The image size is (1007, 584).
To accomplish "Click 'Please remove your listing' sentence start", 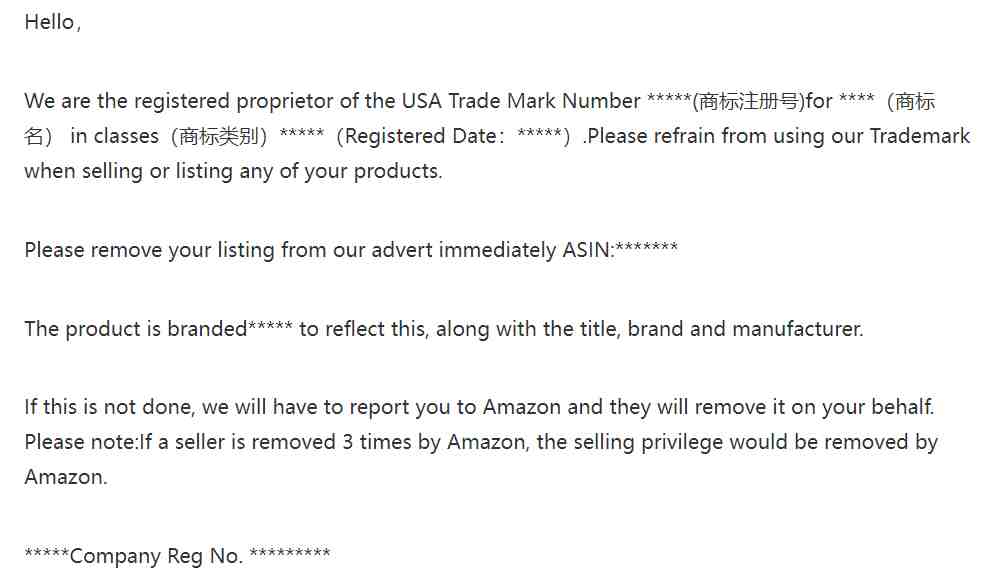I will tap(150, 250).
